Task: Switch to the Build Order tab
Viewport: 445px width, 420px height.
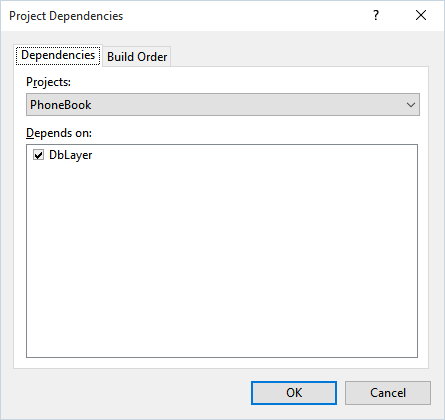Action: coord(137,57)
